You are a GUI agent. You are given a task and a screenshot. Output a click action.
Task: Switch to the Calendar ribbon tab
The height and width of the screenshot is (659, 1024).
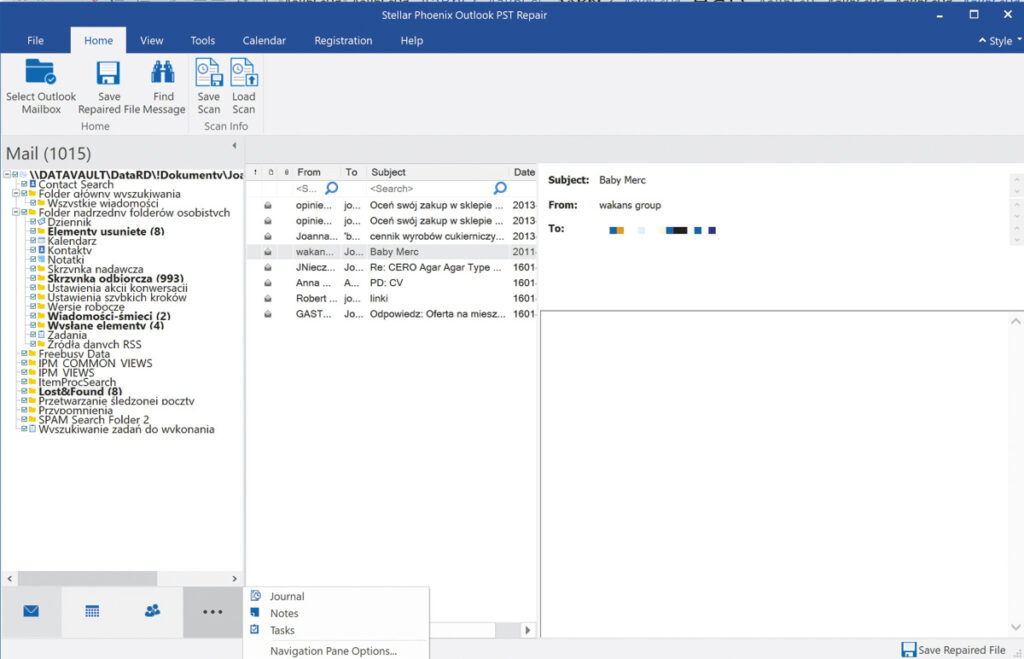[x=263, y=40]
